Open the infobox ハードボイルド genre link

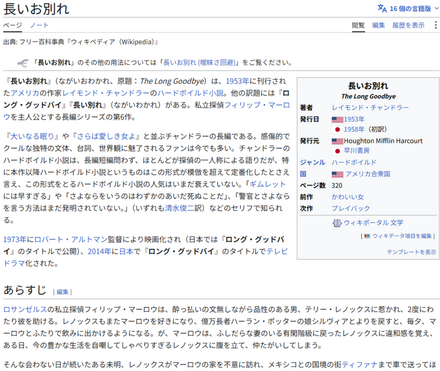[x=354, y=162]
